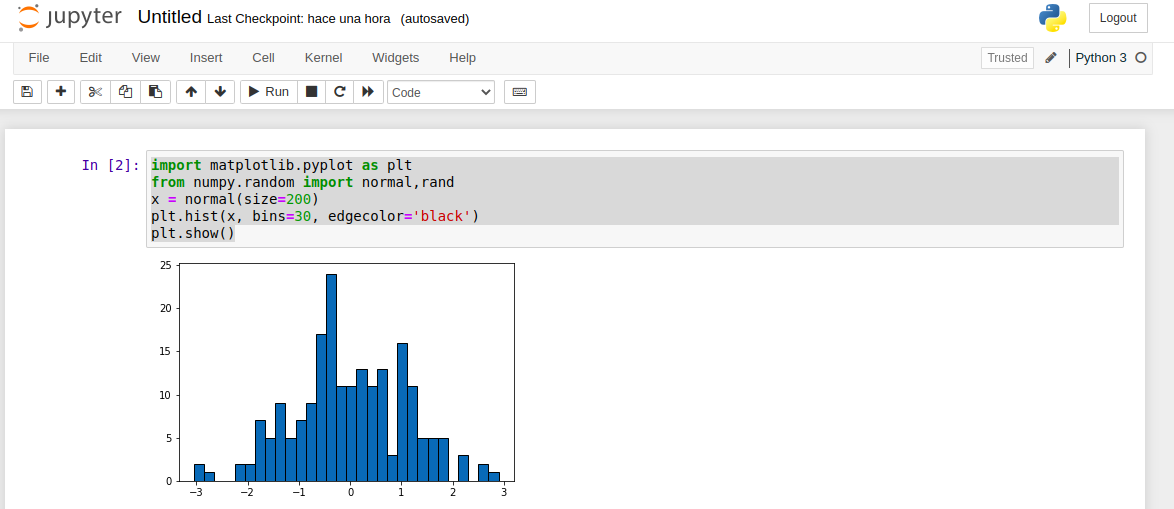Open the command palette keyboard icon
This screenshot has width=1174, height=509.
tap(519, 92)
